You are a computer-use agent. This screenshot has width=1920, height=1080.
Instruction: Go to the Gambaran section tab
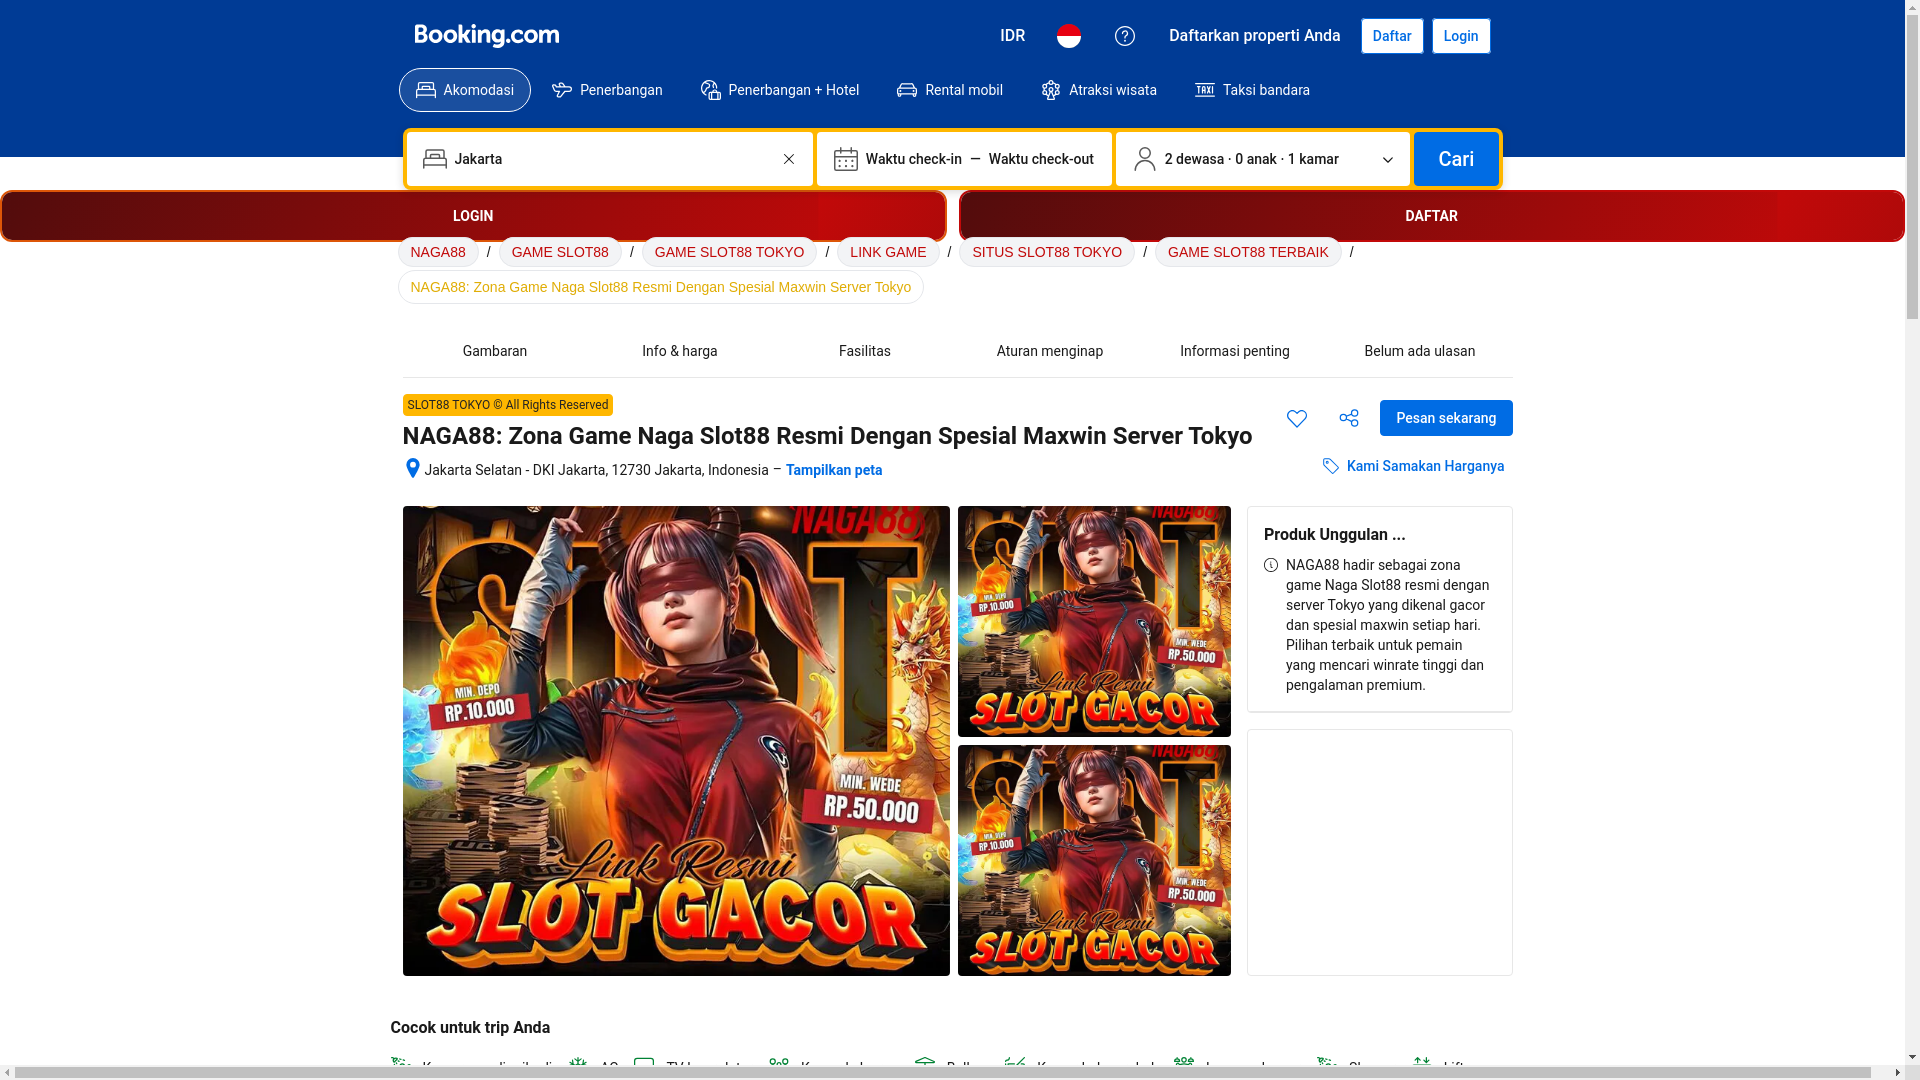click(x=495, y=351)
